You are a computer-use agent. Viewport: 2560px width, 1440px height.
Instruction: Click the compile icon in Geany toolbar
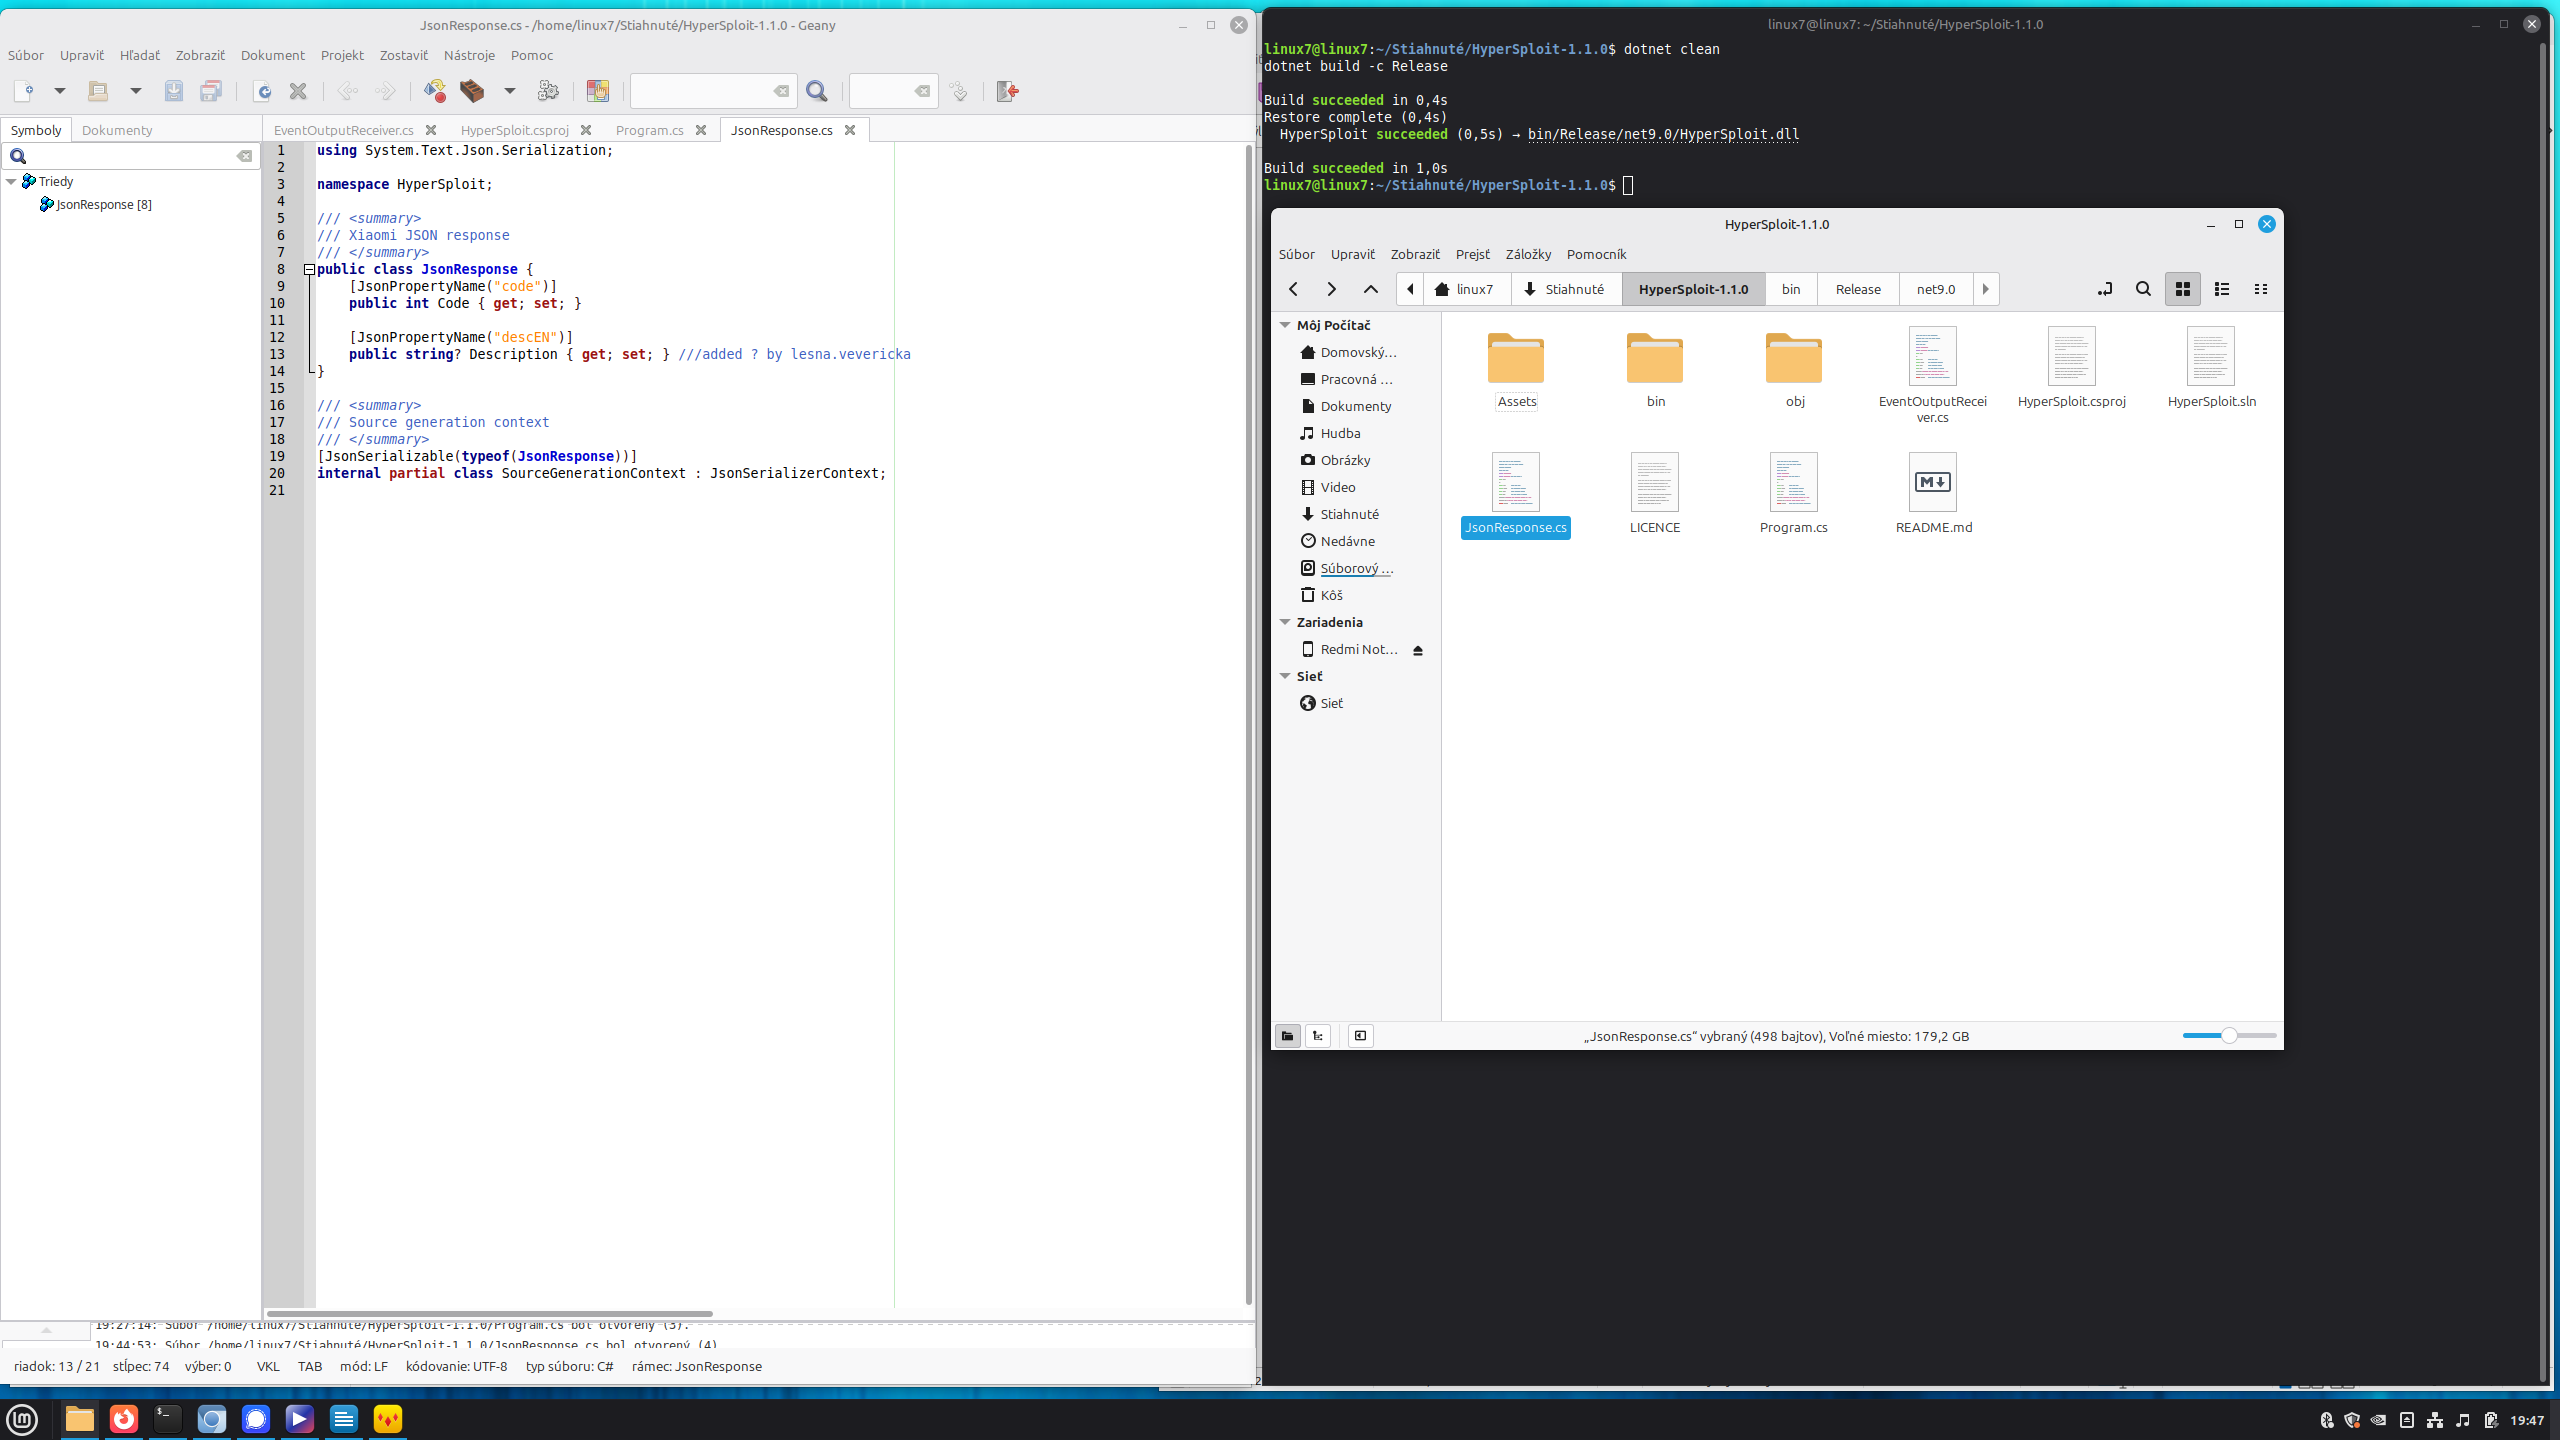click(434, 91)
